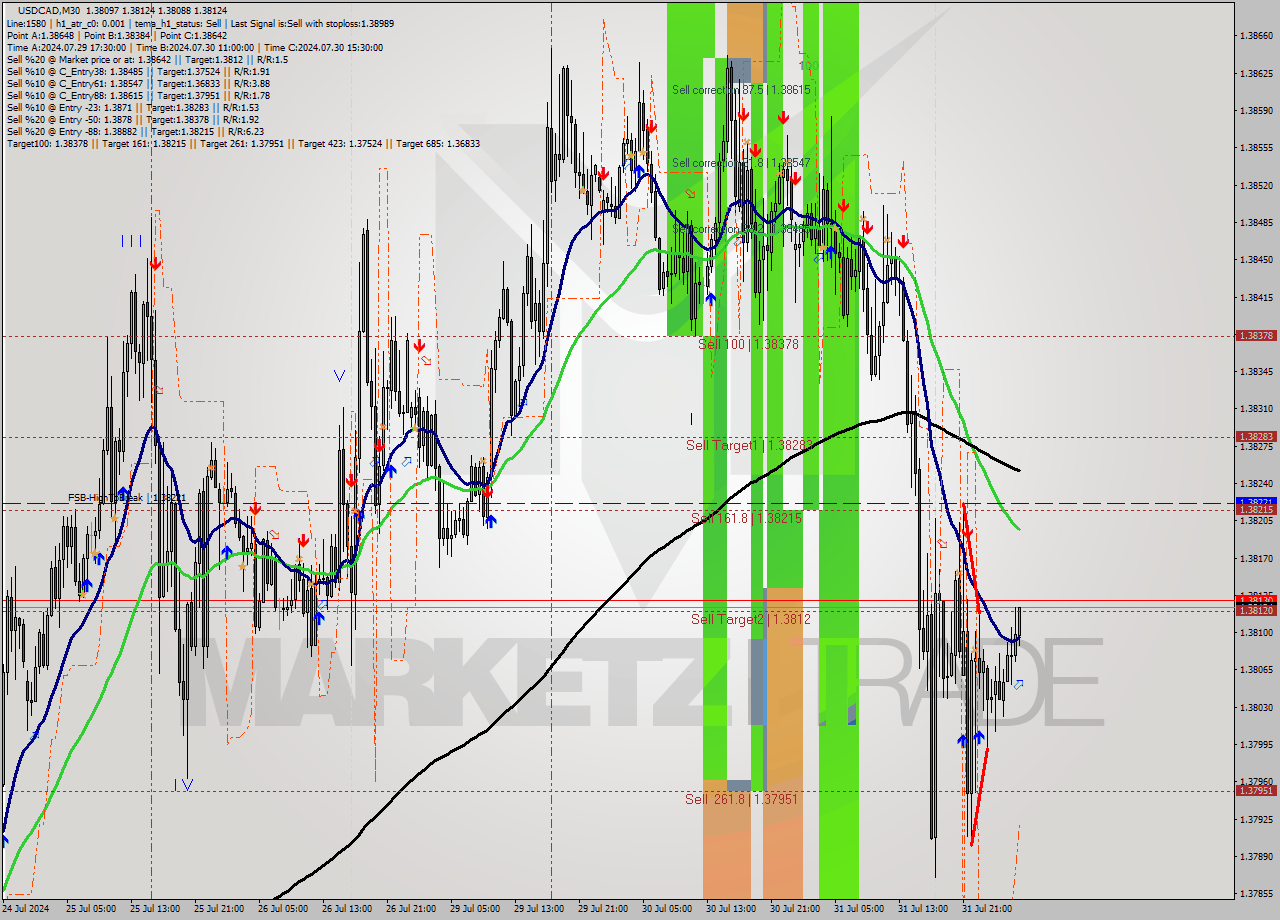Click the red 1.38378 price tag on axis
The width and height of the screenshot is (1280, 920).
coord(1256,336)
